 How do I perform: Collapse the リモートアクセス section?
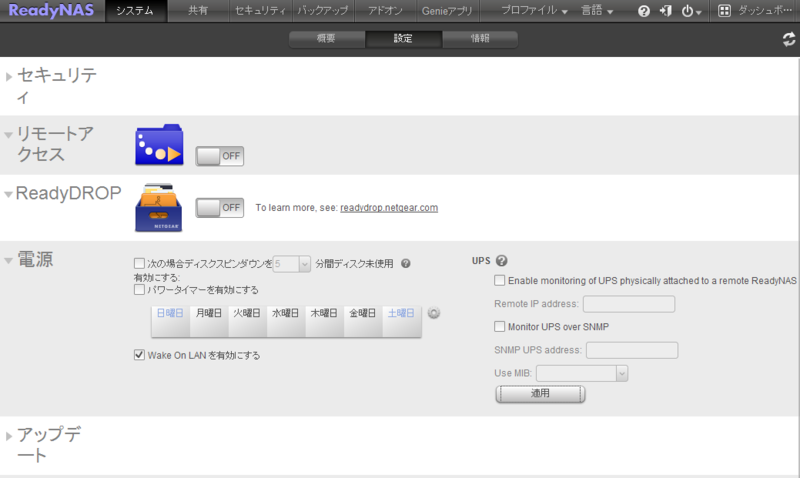point(9,135)
